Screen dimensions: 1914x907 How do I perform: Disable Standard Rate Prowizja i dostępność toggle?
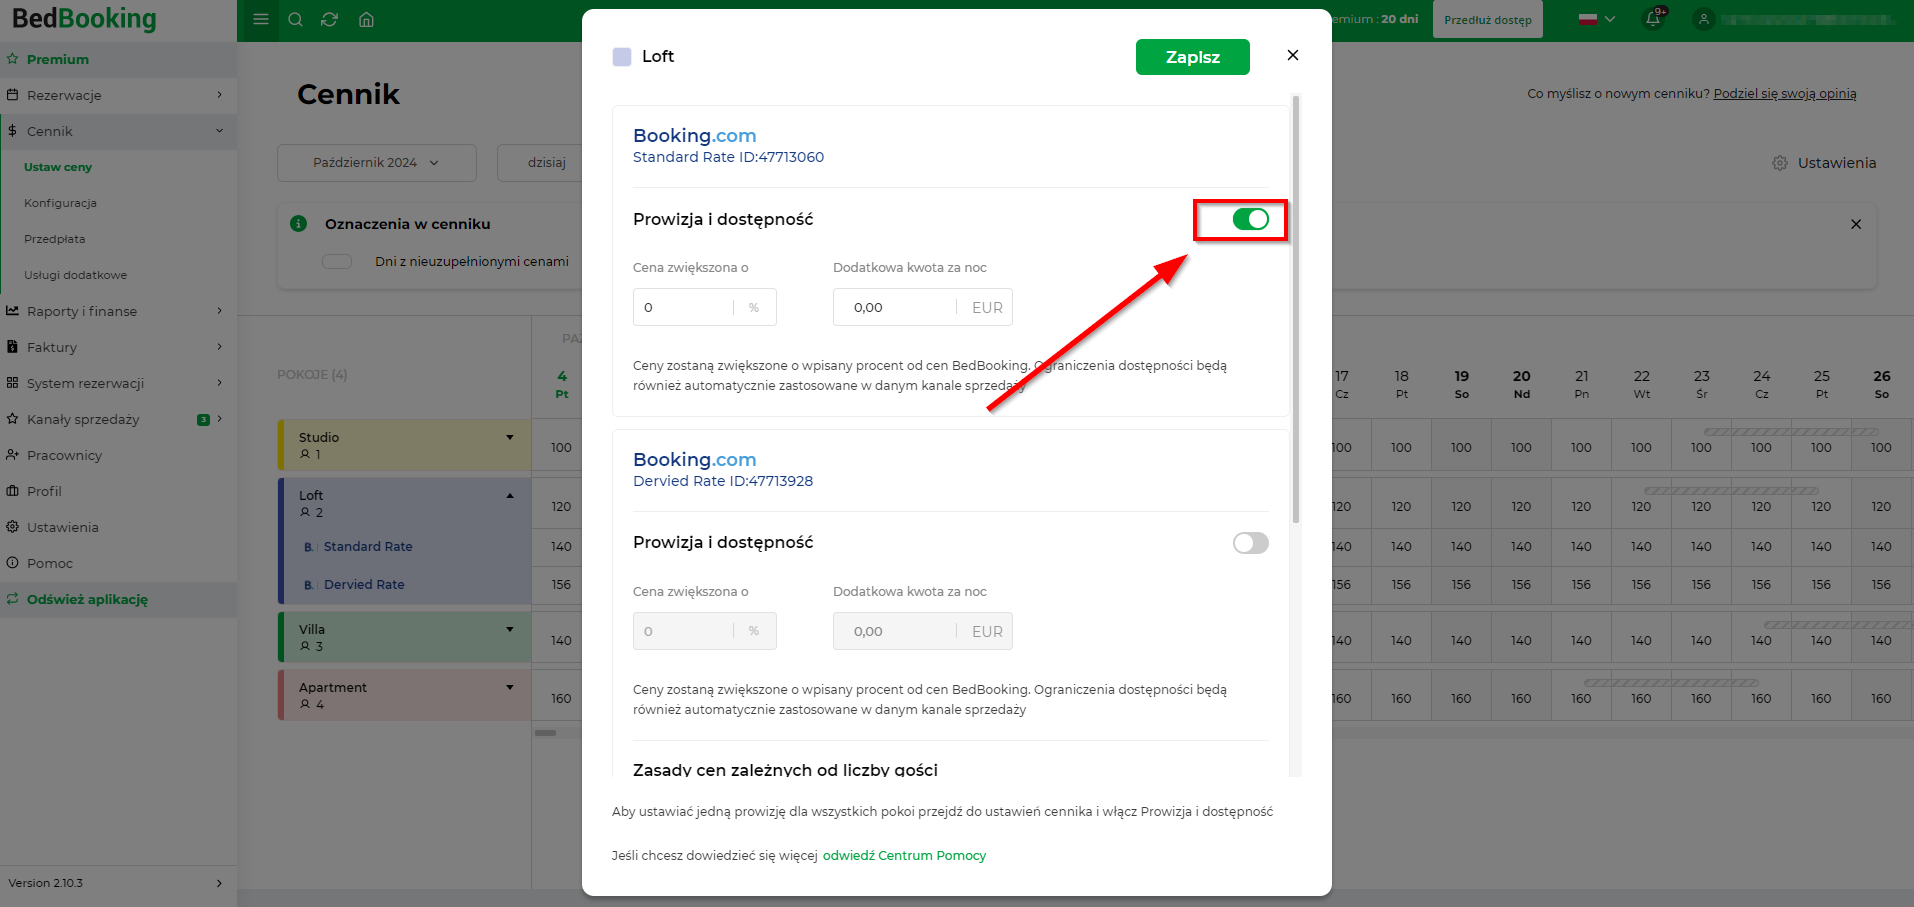[1251, 219]
